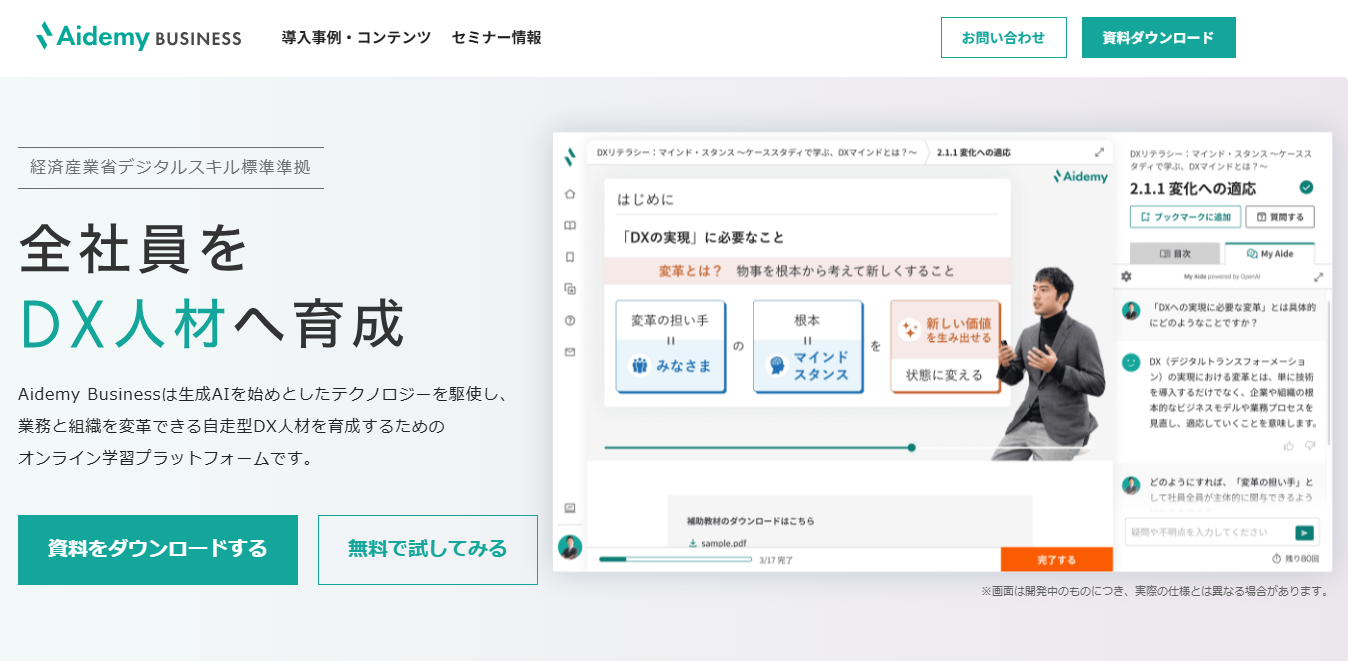
Task: Click the help question mark sidebar icon
Action: 570,320
